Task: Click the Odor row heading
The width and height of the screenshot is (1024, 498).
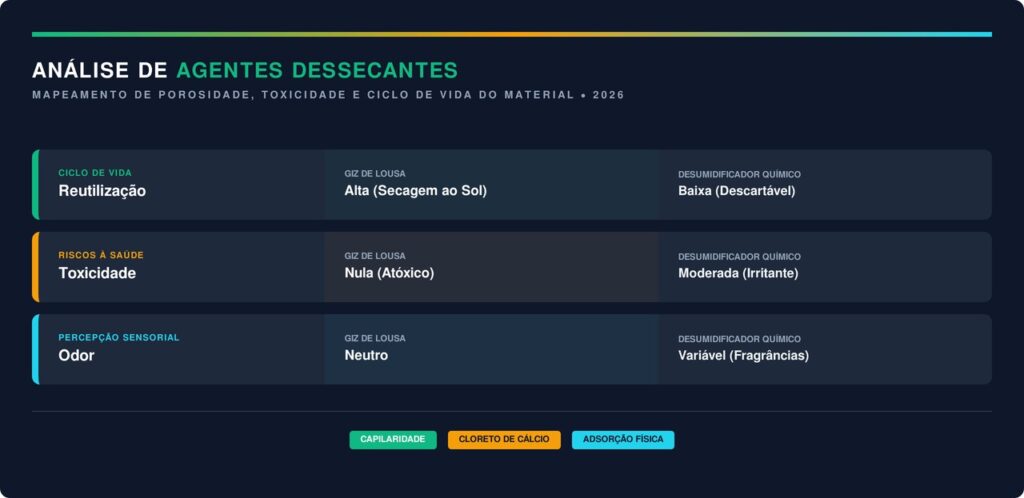Action: tap(76, 355)
